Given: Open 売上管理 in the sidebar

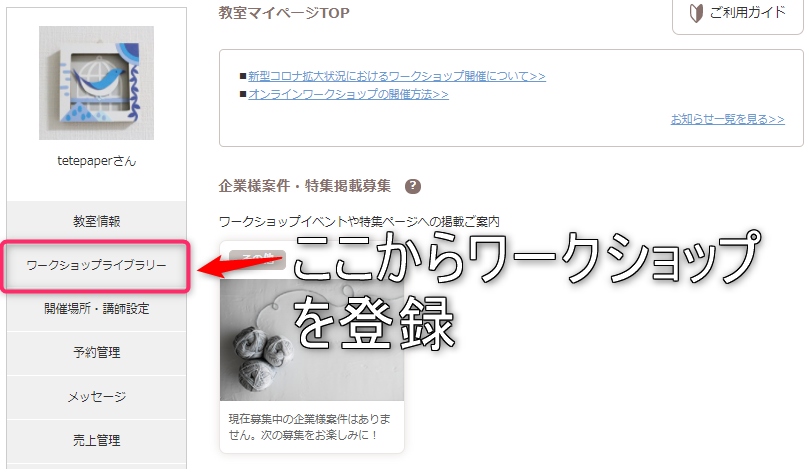Looking at the screenshot, I should 96,441.
